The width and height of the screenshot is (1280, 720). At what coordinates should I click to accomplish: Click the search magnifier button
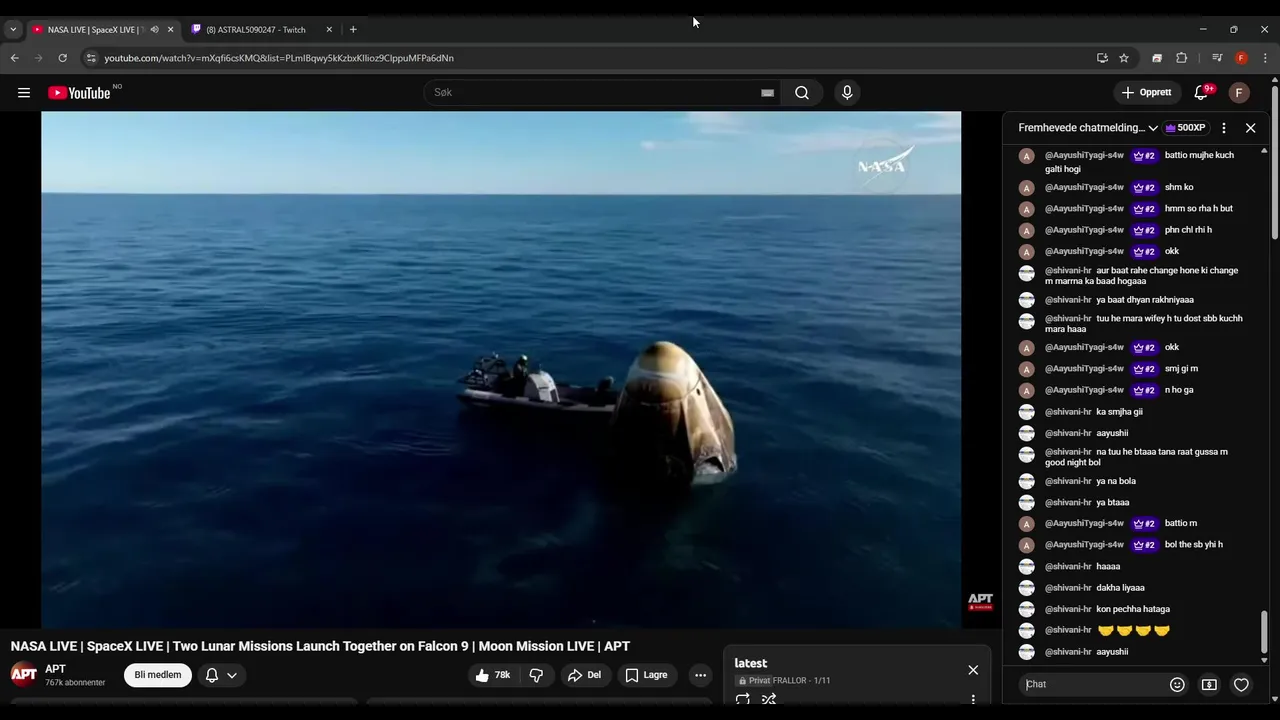pos(802,93)
